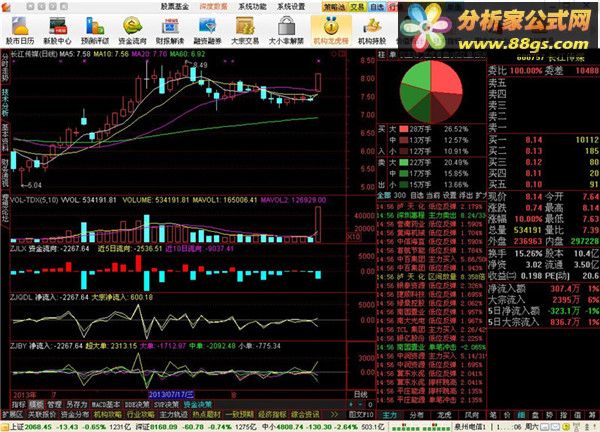Screen dimensions: 600x432
Task: Click the 交易 tab button
Action: point(357,7)
